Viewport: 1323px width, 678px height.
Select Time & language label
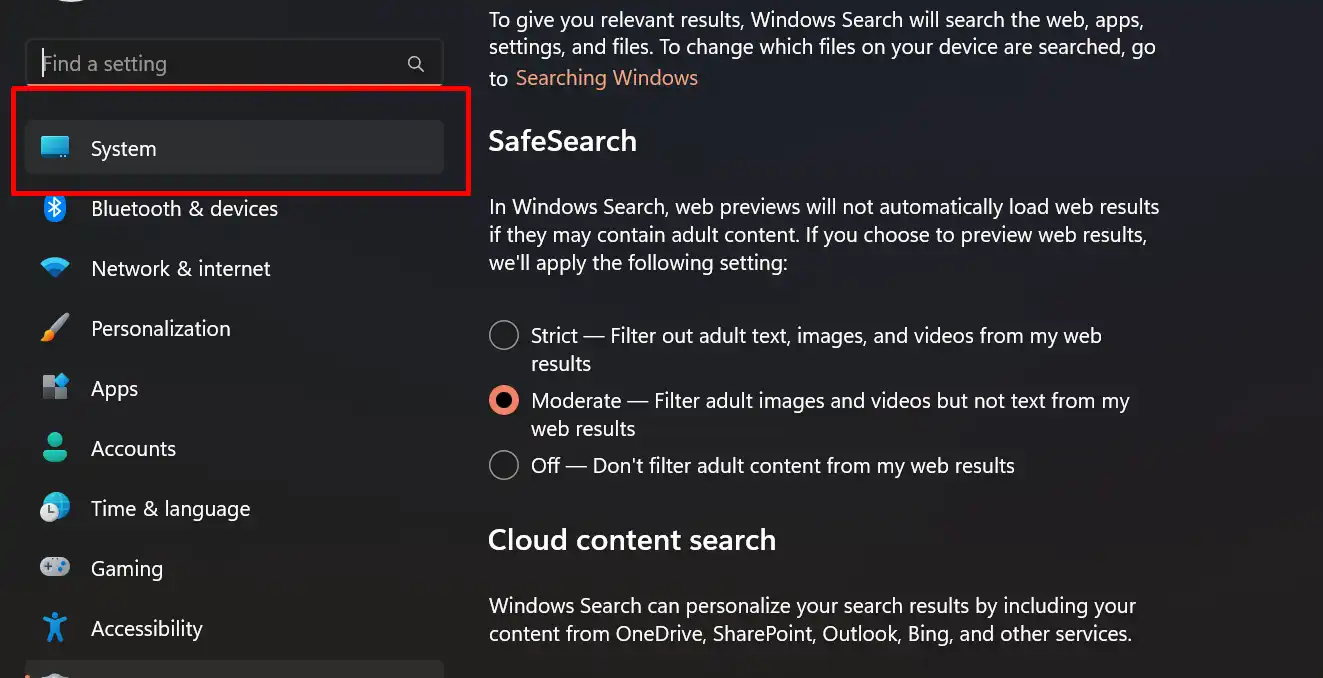pos(170,508)
